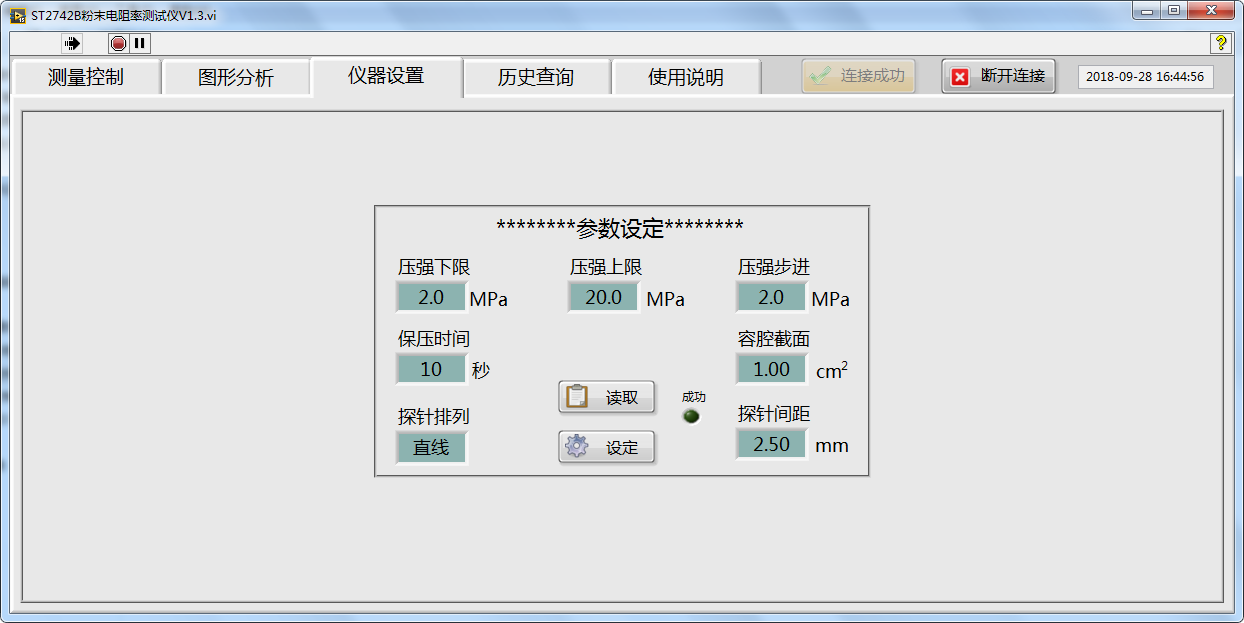The height and width of the screenshot is (623, 1244).
Task: Click the gear icon on 设定 button
Action: [x=577, y=447]
